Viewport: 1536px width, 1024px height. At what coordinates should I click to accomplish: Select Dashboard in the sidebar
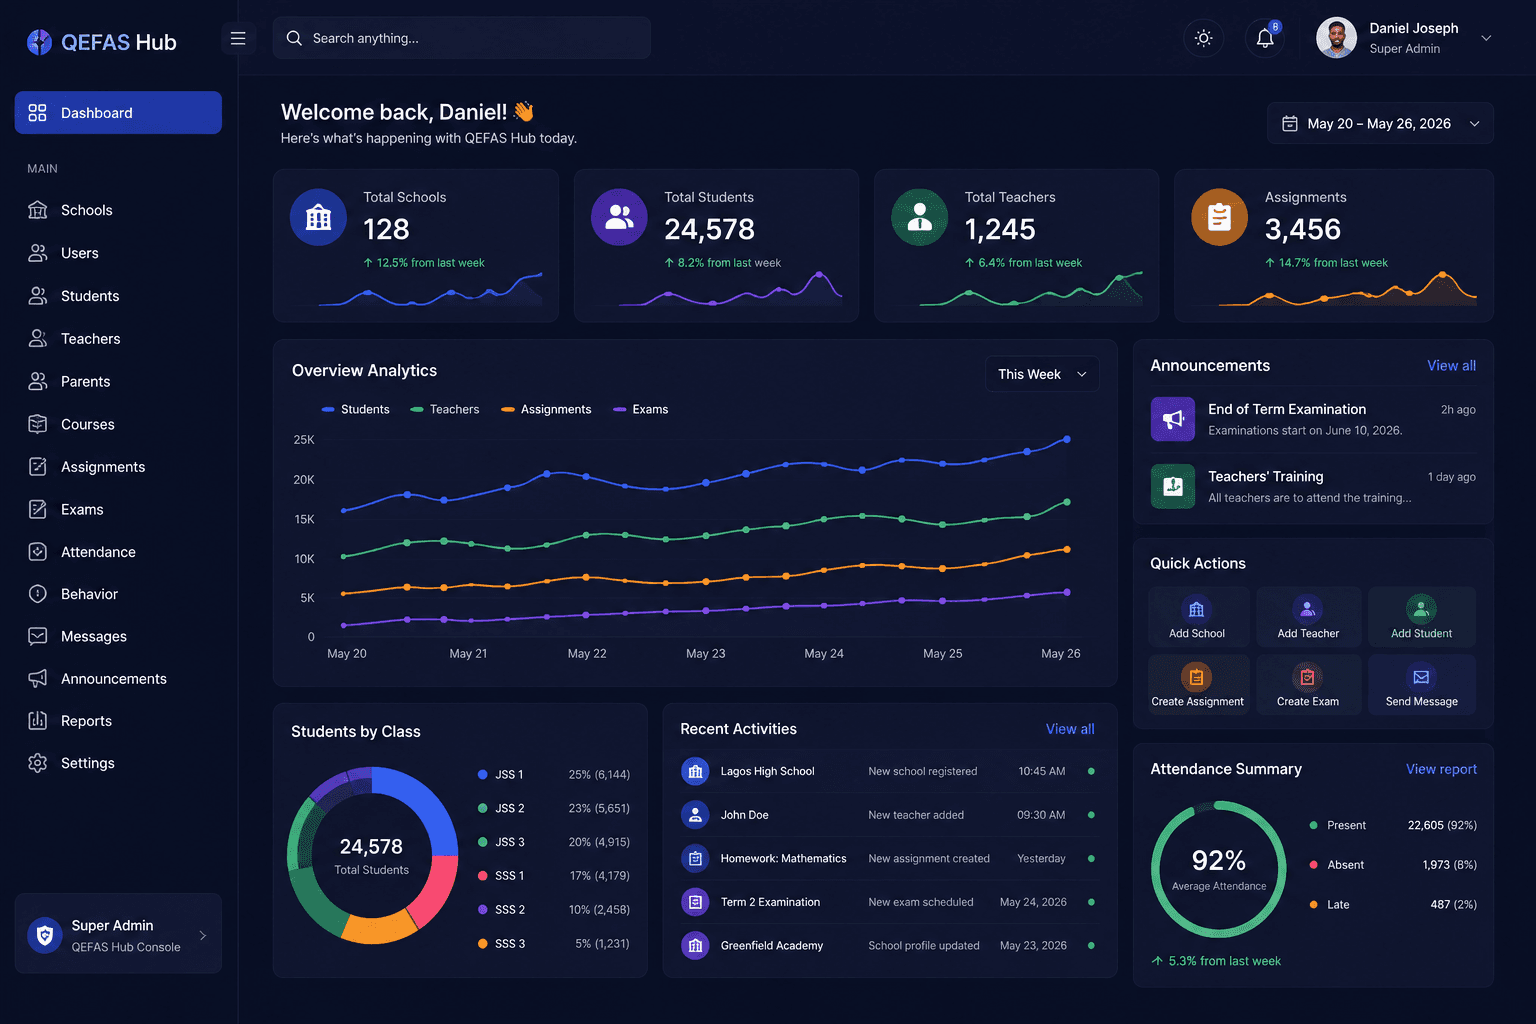coord(118,113)
